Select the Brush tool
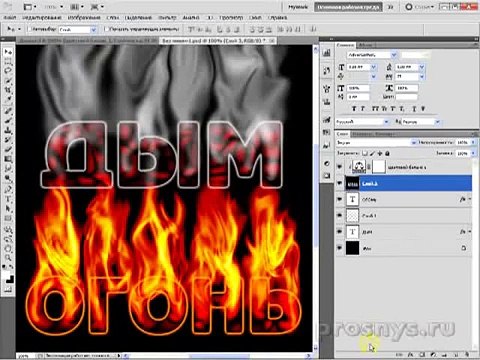 tap(8, 121)
